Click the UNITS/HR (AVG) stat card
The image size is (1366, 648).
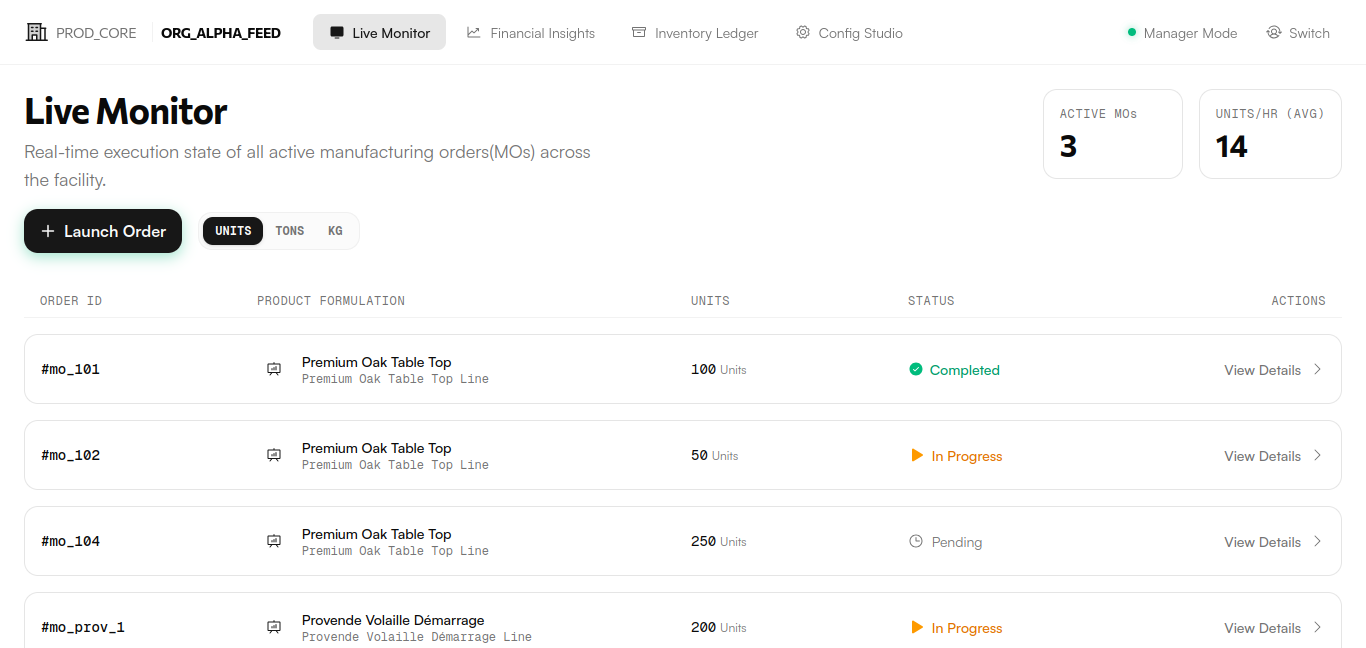pyautogui.click(x=1270, y=134)
